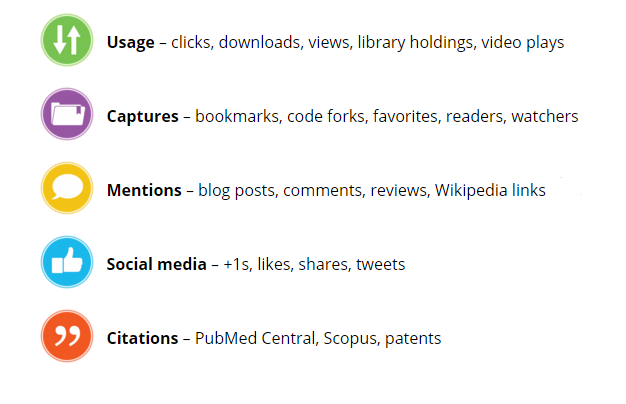The image size is (626, 404).
Task: Select the blue Social media thumbs-up icon
Action: coord(67,262)
